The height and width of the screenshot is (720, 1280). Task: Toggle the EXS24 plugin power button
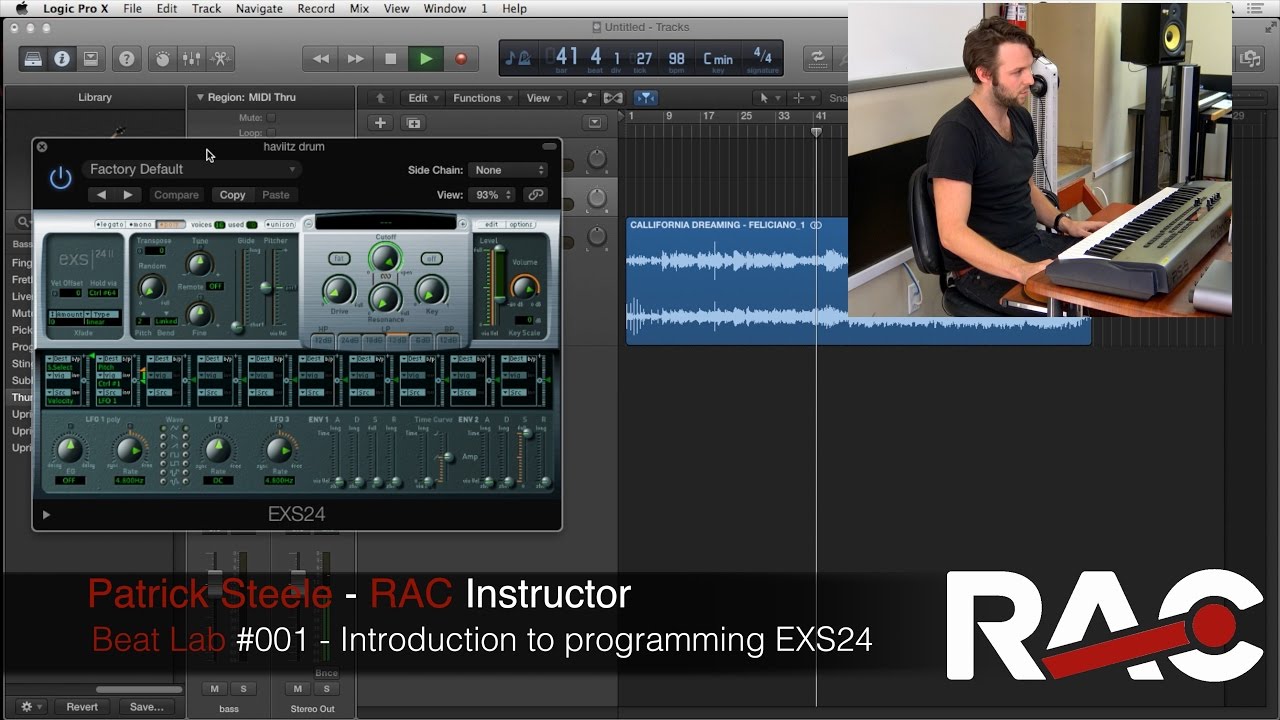pos(61,178)
